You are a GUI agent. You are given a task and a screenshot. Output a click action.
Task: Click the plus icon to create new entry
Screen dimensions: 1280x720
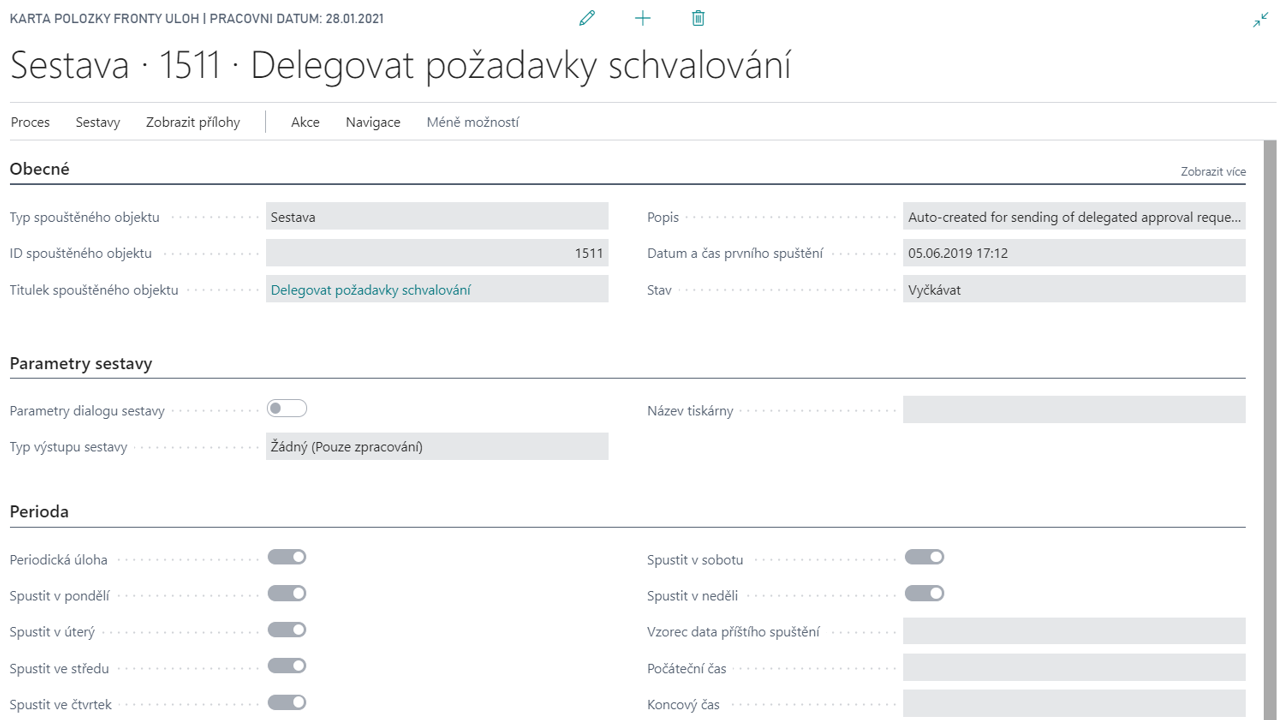click(x=642, y=17)
